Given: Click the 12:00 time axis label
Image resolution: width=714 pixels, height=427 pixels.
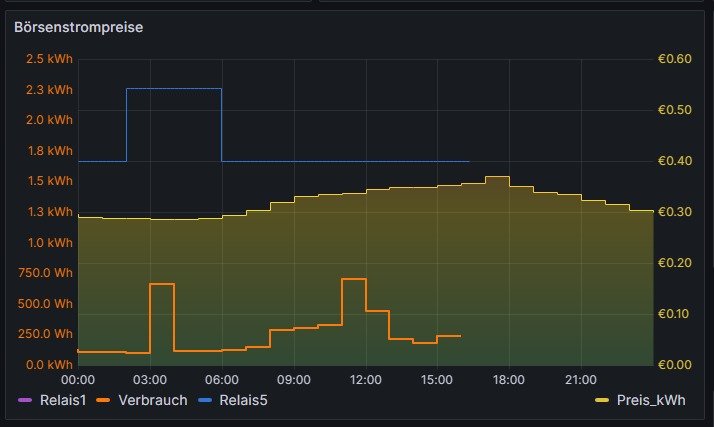Looking at the screenshot, I should coord(365,380).
